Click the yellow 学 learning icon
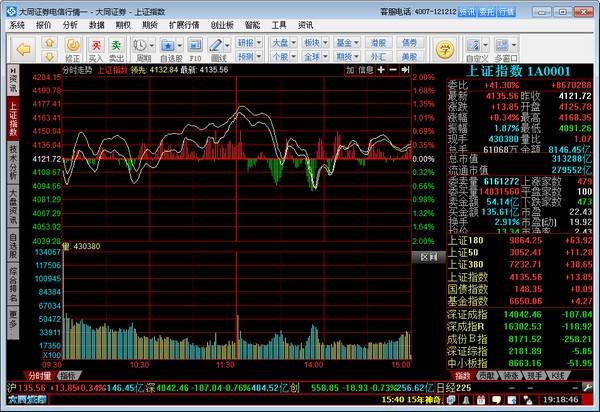 coord(444,48)
